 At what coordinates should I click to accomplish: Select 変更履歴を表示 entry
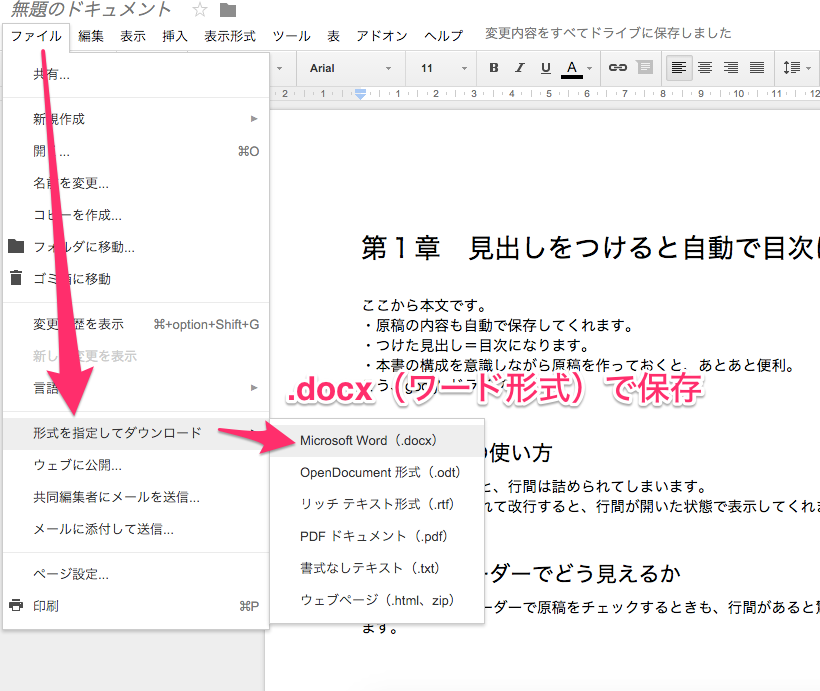[x=136, y=324]
